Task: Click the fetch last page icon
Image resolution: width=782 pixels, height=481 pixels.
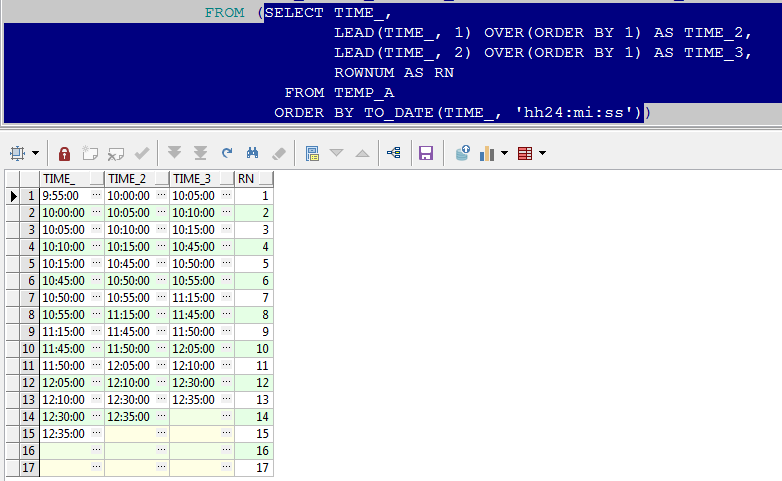Action: click(200, 154)
